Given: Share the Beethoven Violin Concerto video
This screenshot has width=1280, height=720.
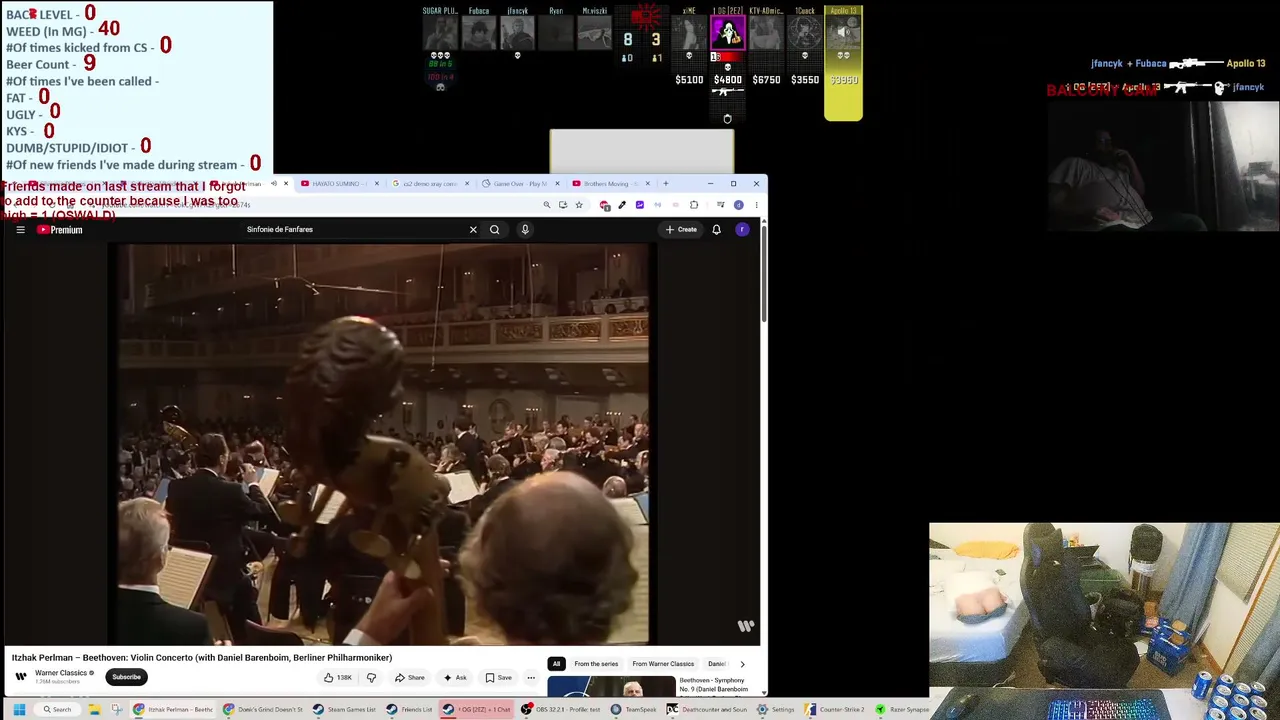Looking at the screenshot, I should point(409,678).
